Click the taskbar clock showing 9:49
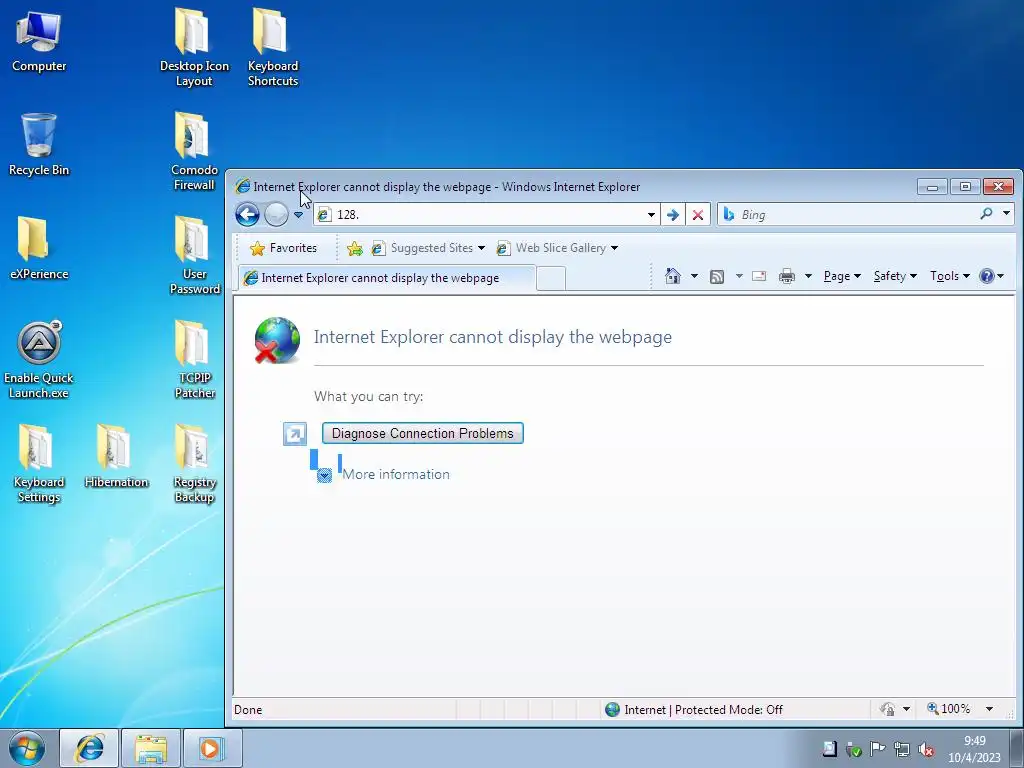Image resolution: width=1024 pixels, height=768 pixels. pyautogui.click(x=974, y=749)
